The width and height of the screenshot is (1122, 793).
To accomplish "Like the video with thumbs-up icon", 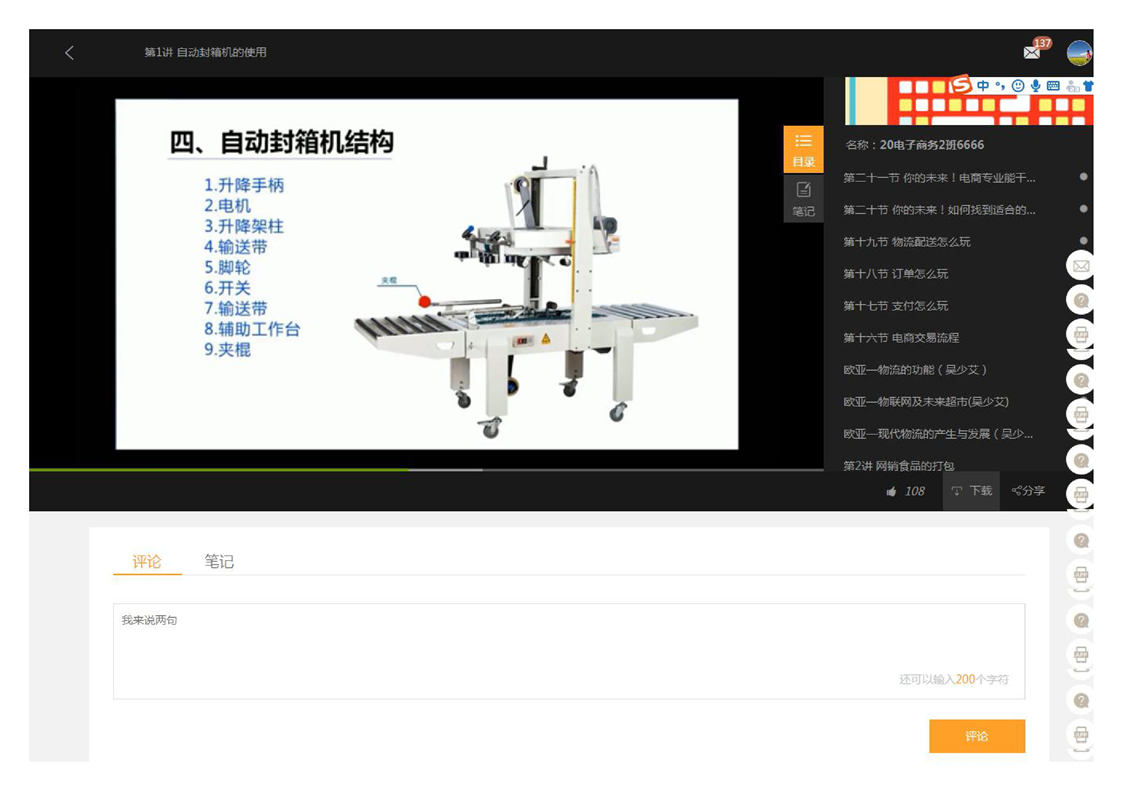I will [892, 491].
